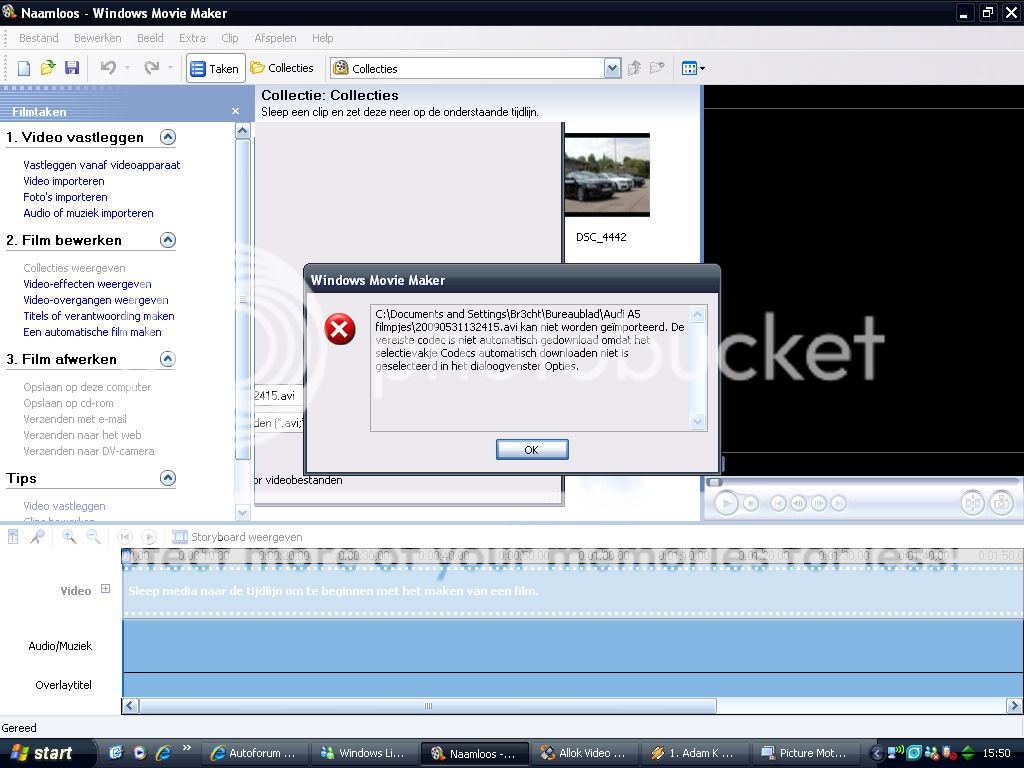This screenshot has height=768, width=1024.
Task: Click Storyboard weergeven button
Action: 237,537
